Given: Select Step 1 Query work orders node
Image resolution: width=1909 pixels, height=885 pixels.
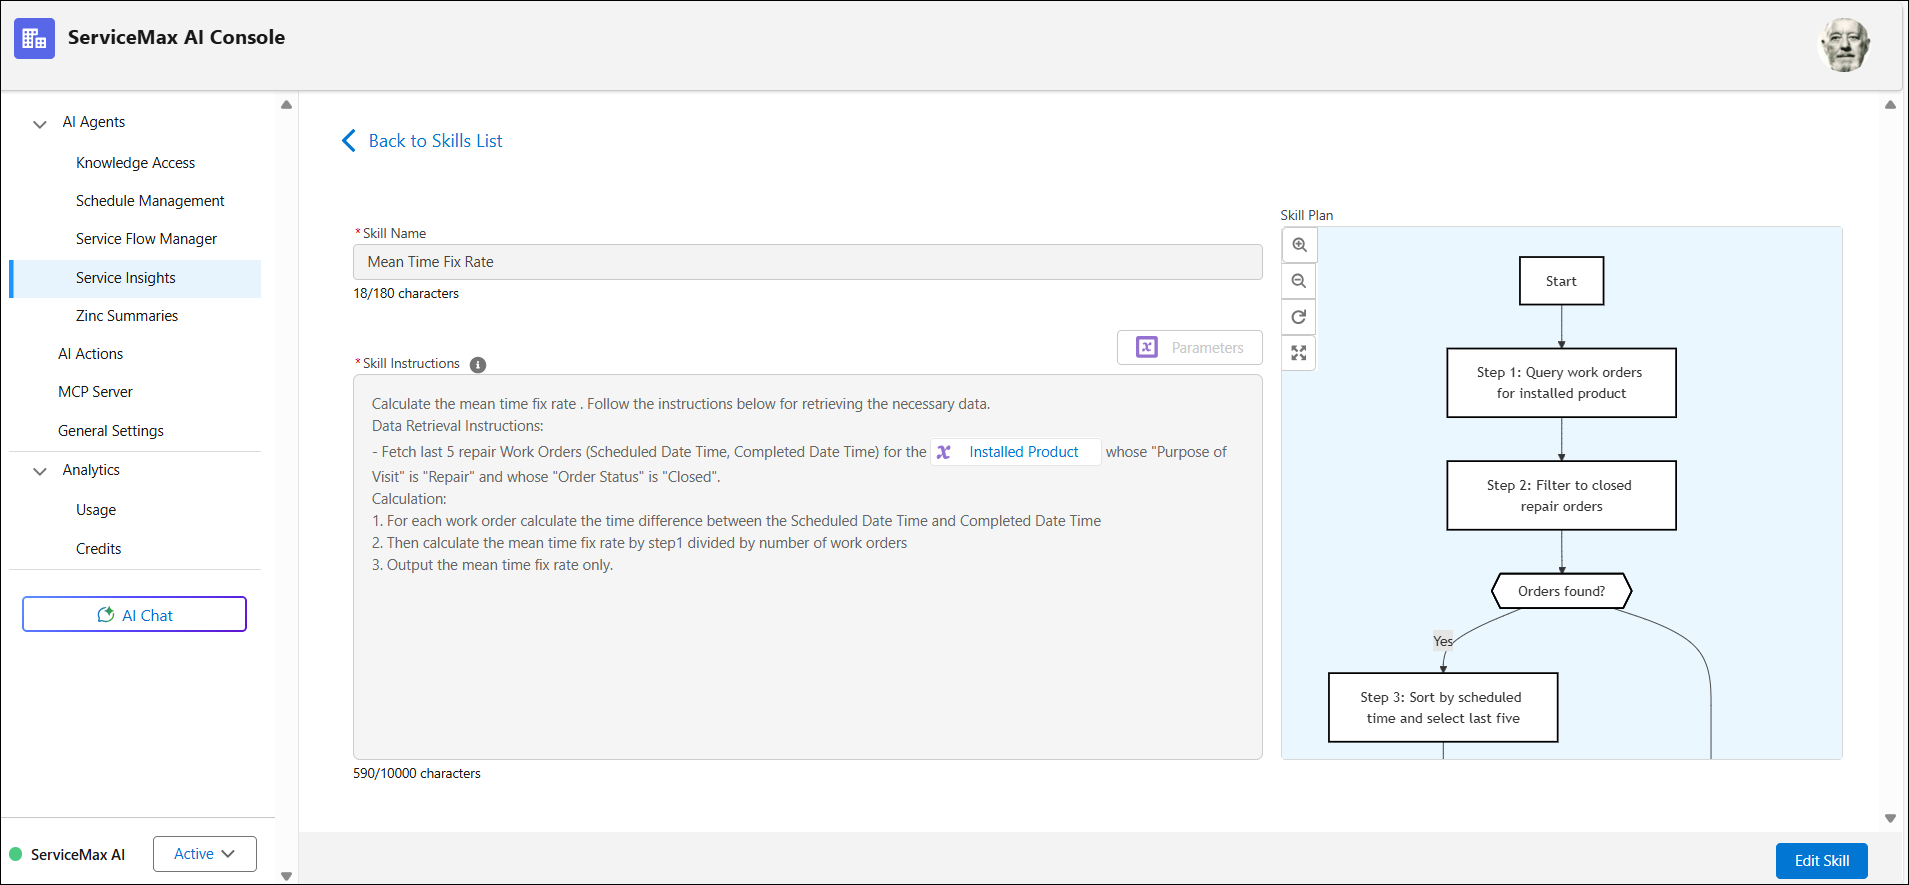Looking at the screenshot, I should click(1561, 383).
